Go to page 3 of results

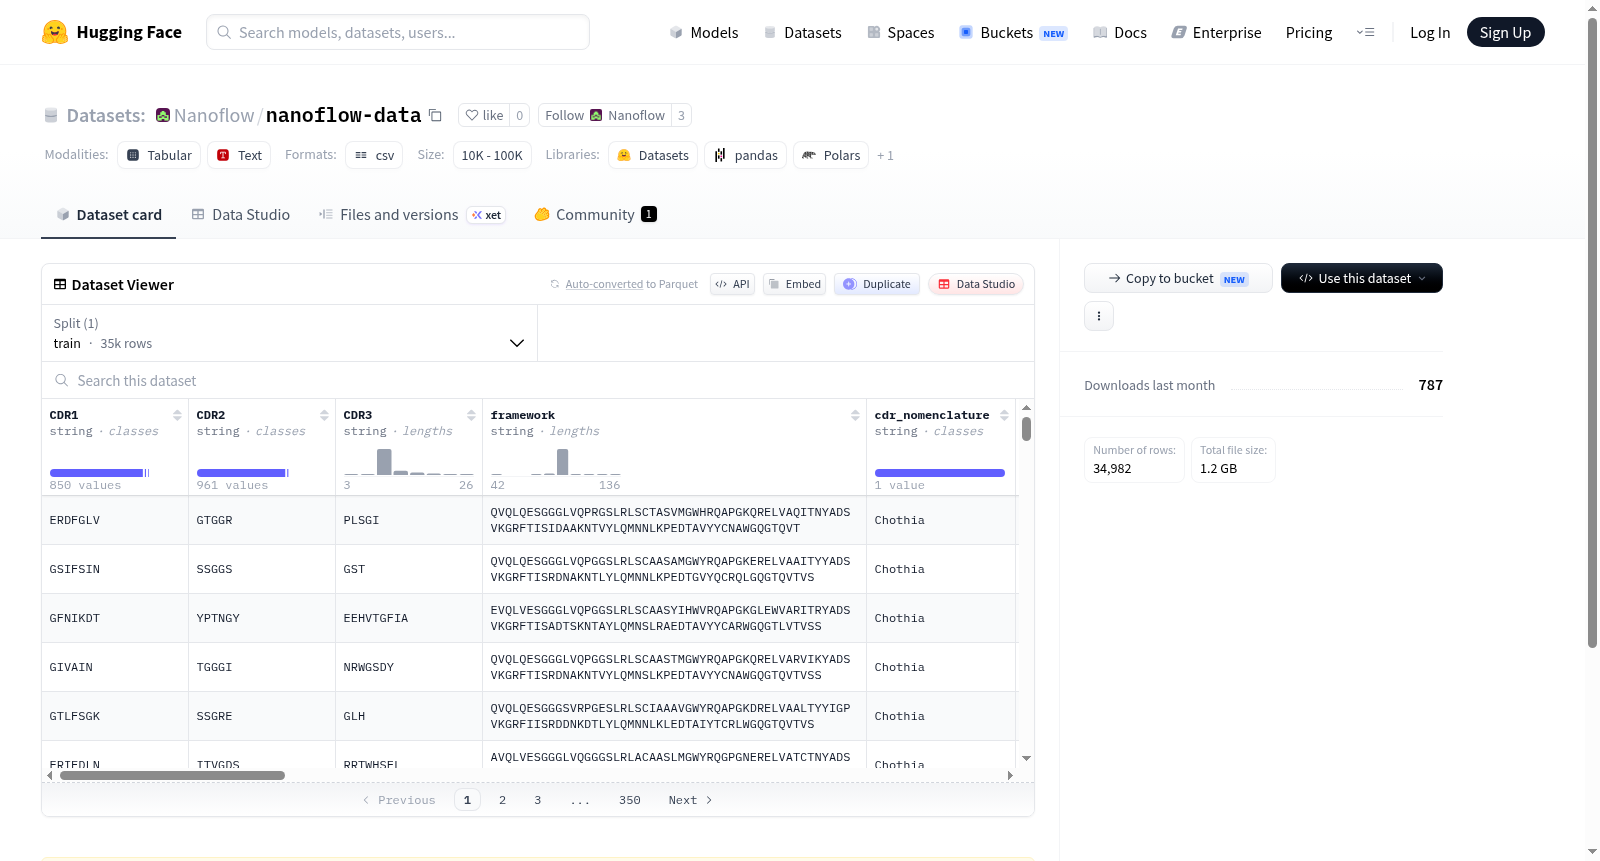[x=537, y=800]
